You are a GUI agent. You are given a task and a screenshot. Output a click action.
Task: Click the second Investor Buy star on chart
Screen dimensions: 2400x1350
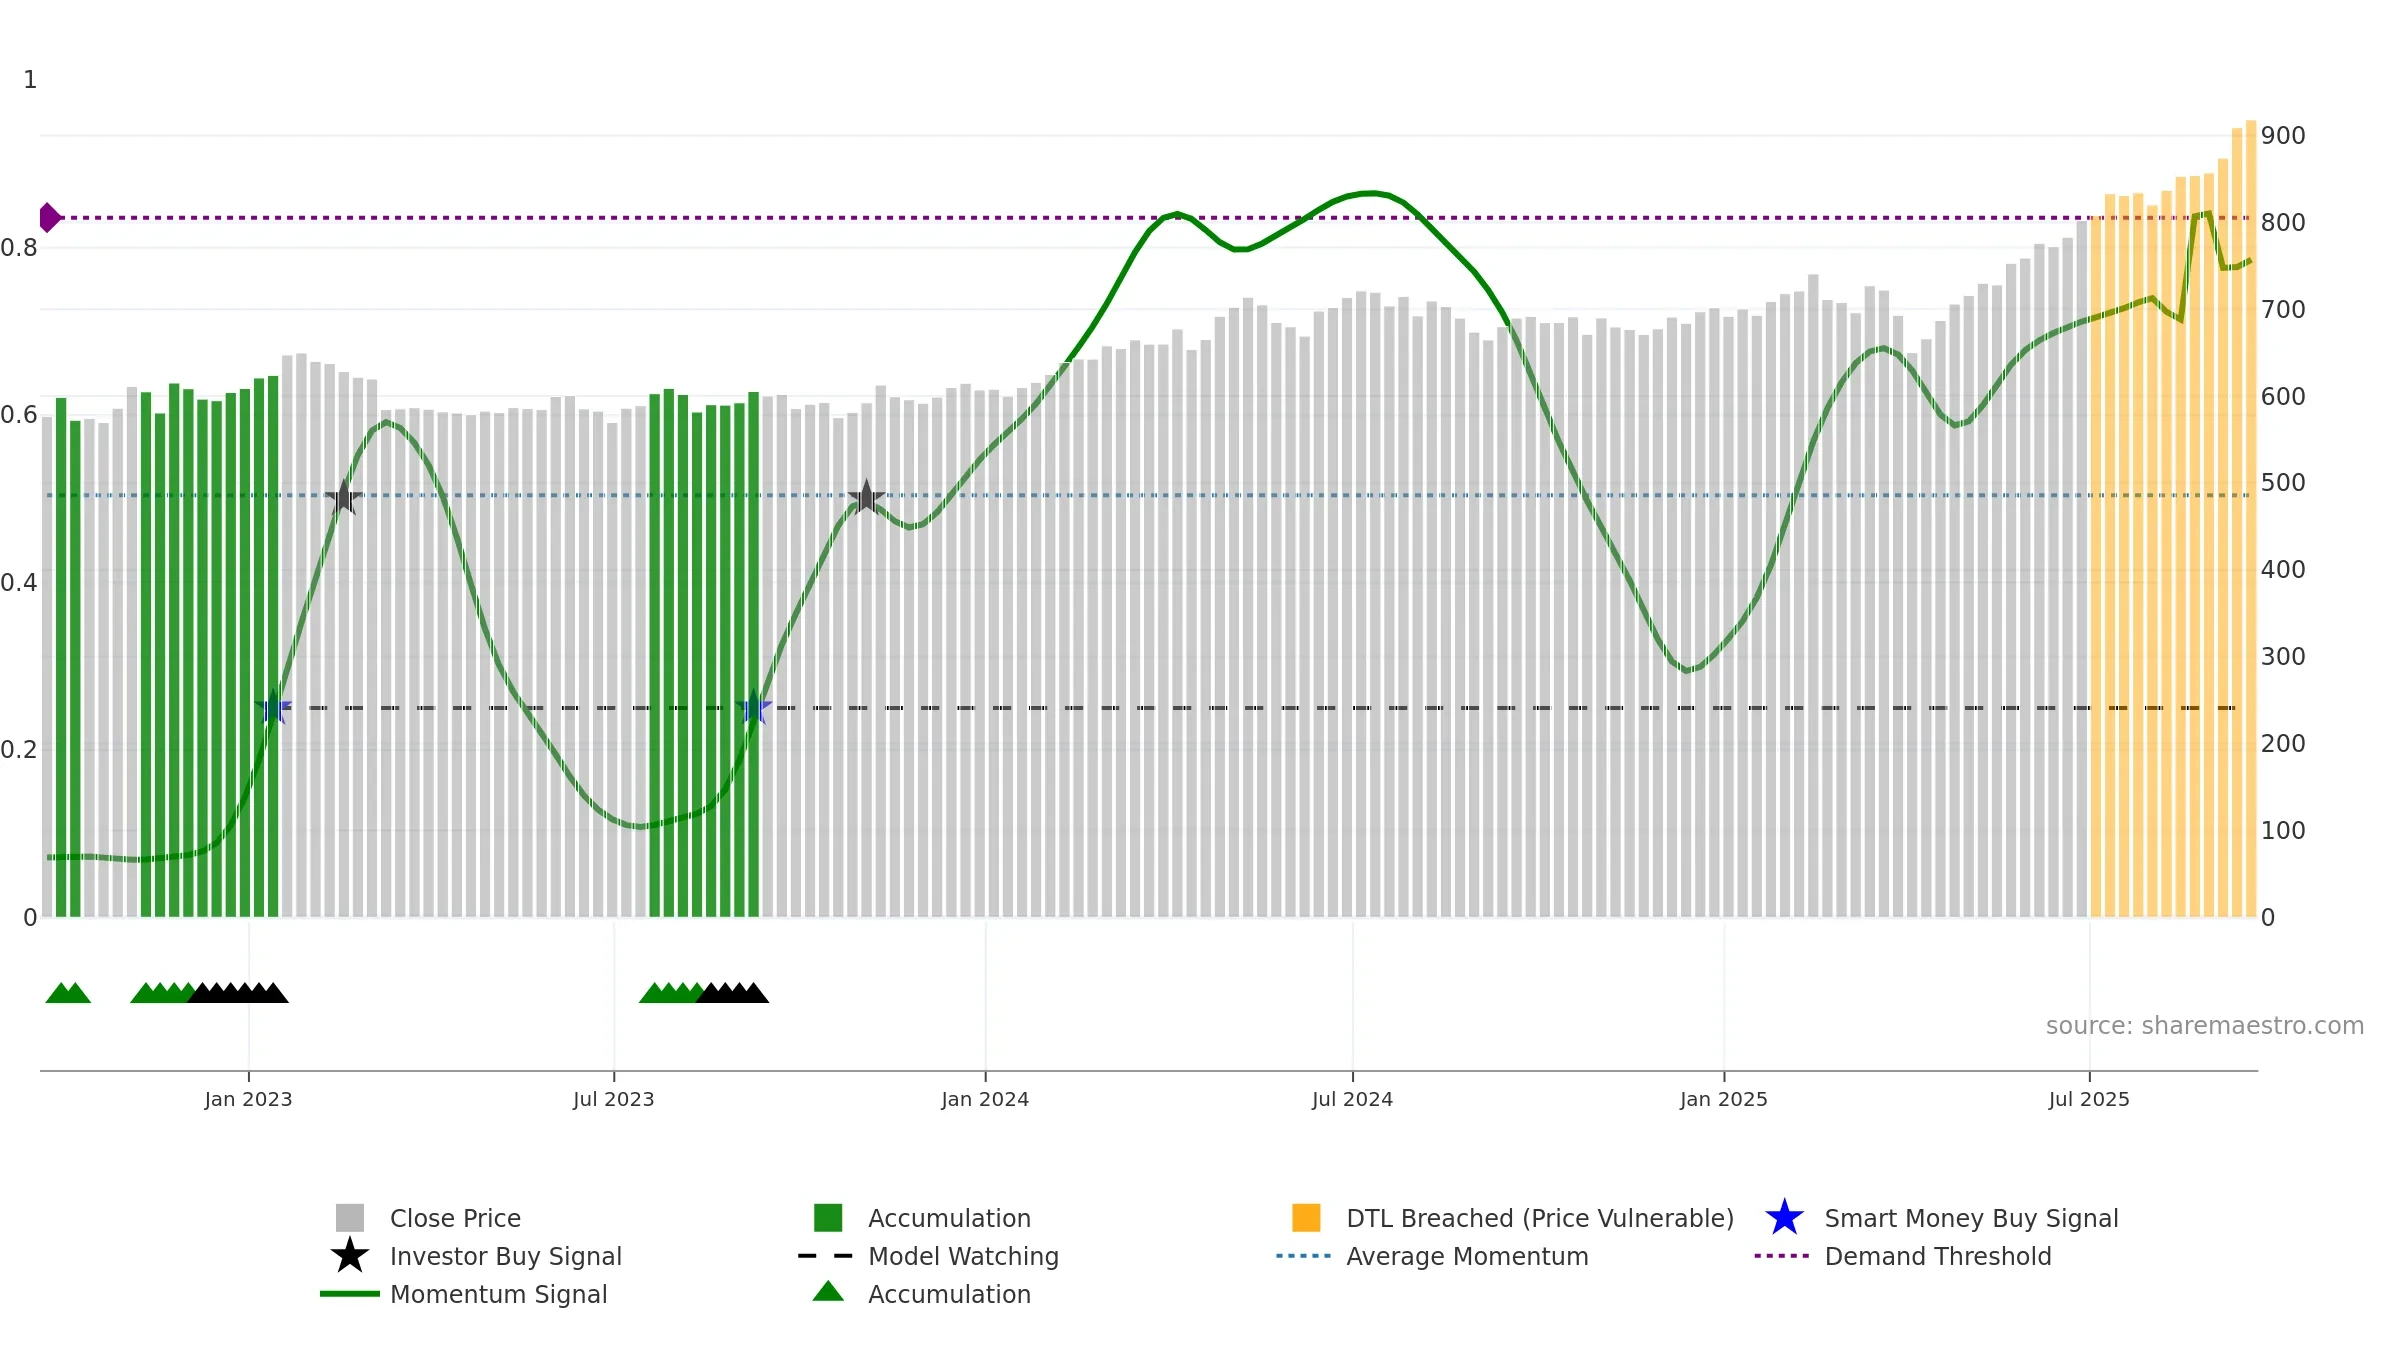tap(866, 497)
